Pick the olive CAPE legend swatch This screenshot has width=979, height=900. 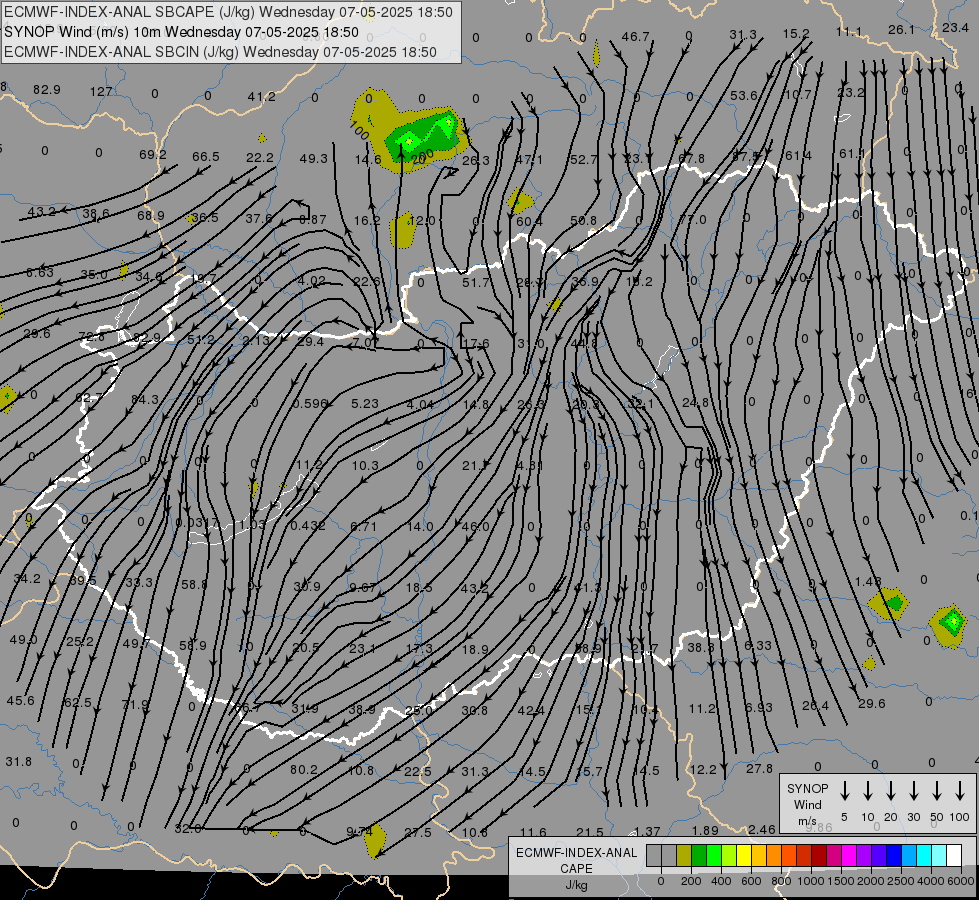(684, 856)
